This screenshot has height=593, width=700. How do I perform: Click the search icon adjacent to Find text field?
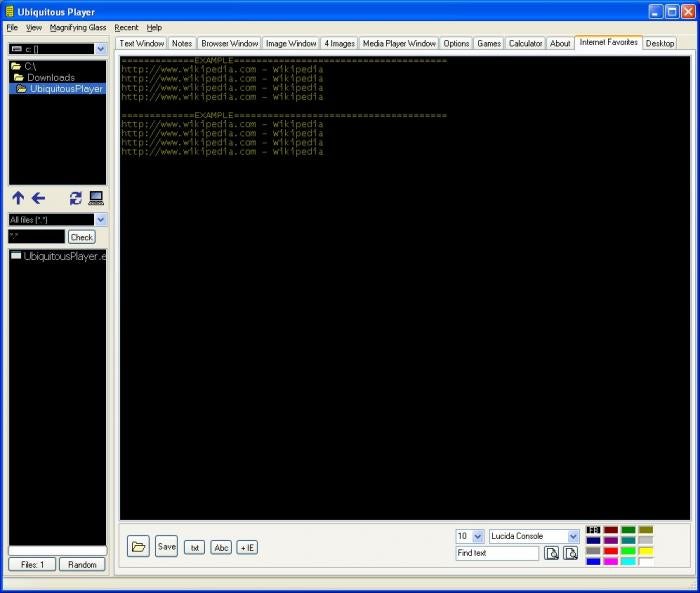(x=552, y=553)
